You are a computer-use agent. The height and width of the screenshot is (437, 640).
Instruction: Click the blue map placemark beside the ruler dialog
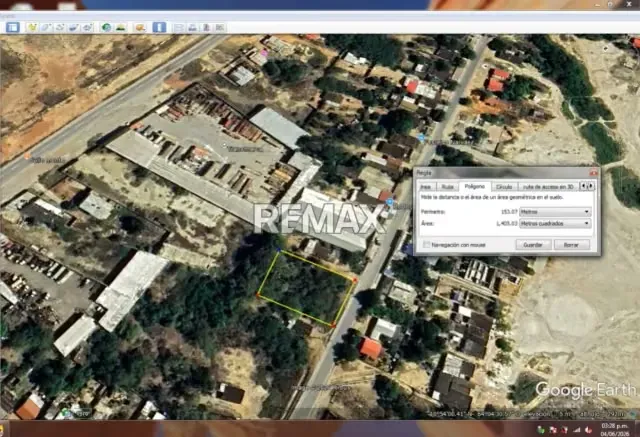[390, 202]
